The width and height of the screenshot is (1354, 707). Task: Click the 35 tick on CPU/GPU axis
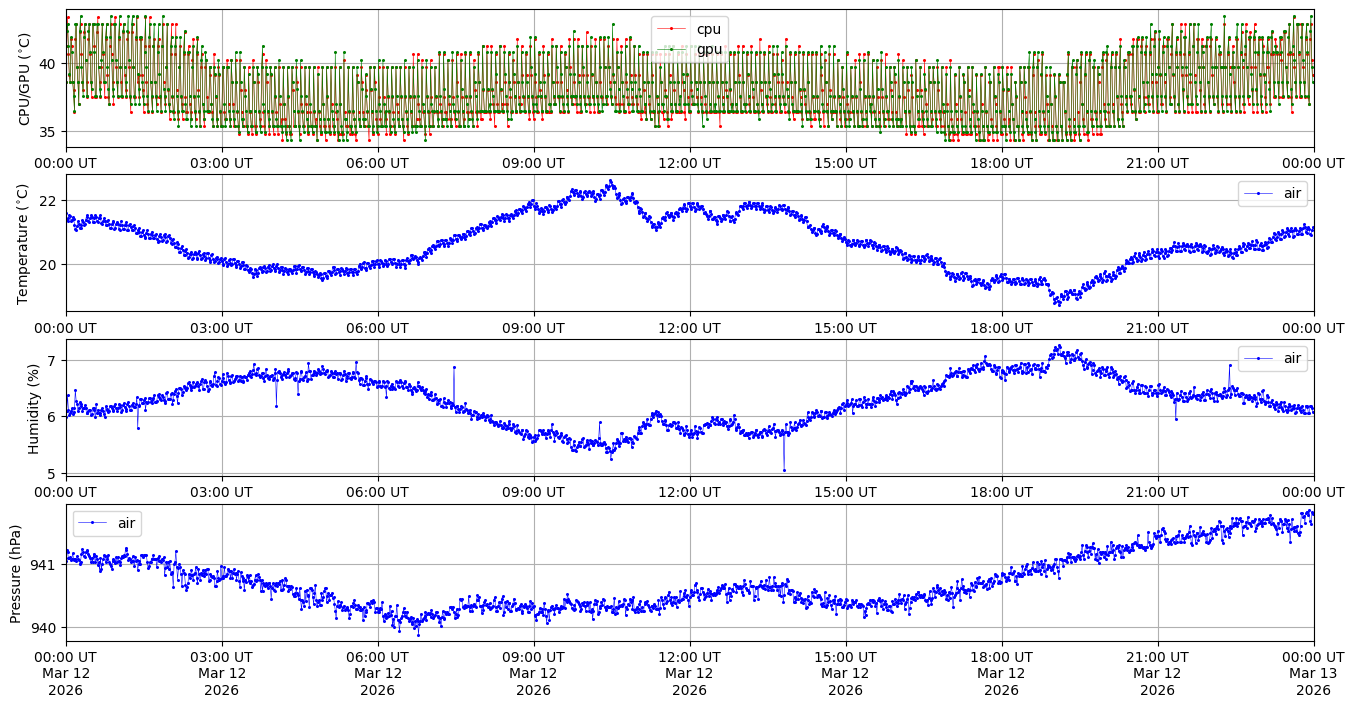(48, 132)
